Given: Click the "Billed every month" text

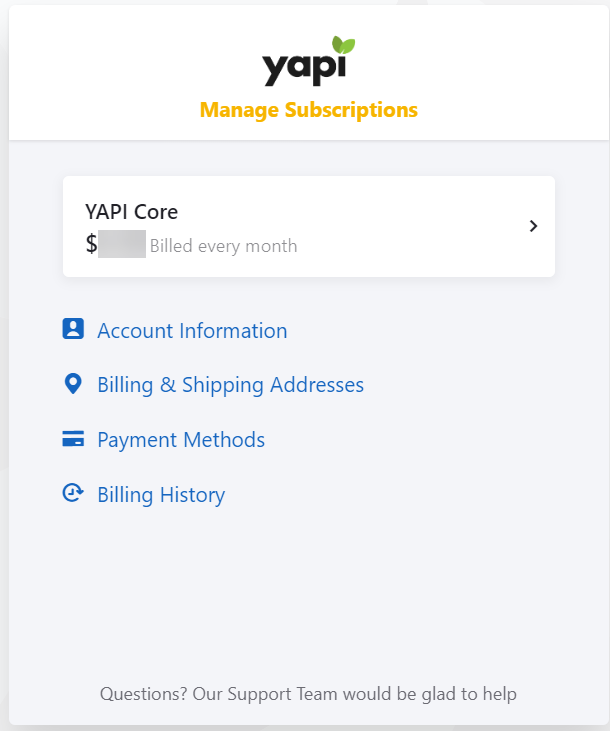Looking at the screenshot, I should point(223,246).
